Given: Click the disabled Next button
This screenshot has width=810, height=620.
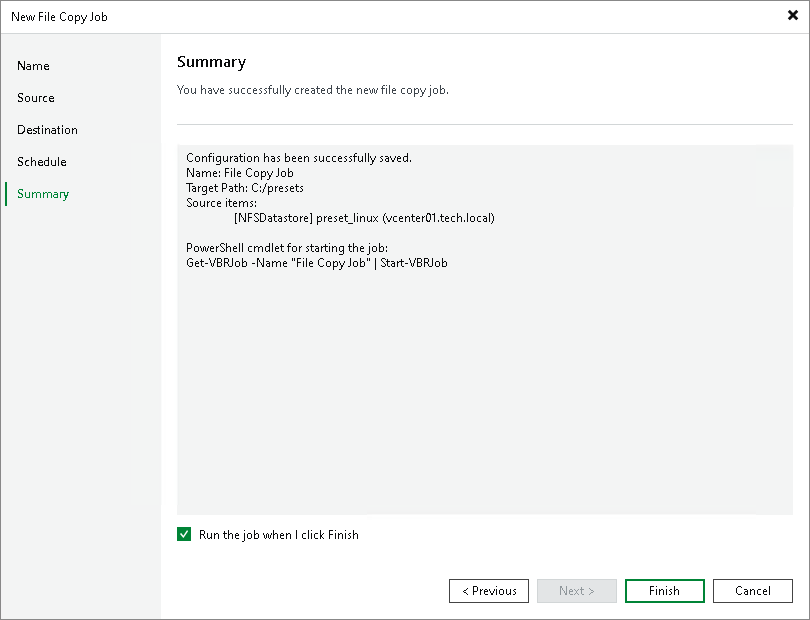Looking at the screenshot, I should (x=577, y=591).
